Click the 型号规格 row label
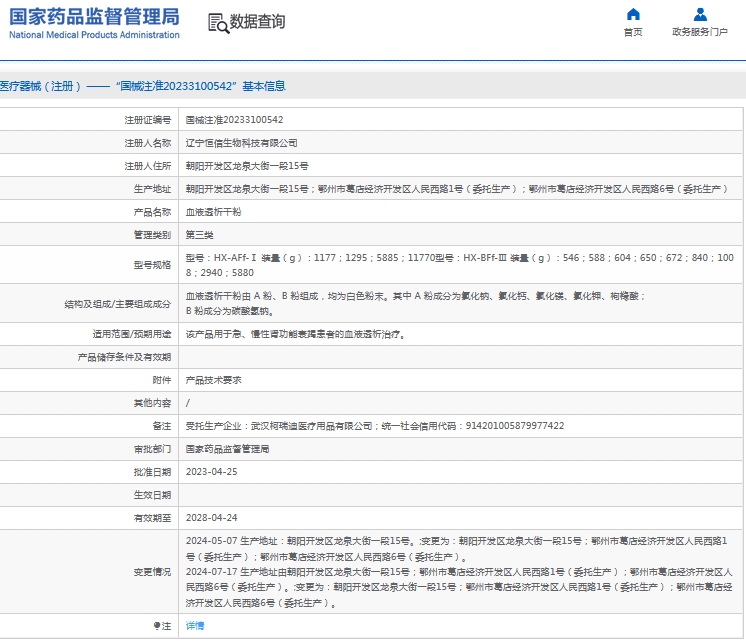The height and width of the screenshot is (642, 746). [152, 265]
